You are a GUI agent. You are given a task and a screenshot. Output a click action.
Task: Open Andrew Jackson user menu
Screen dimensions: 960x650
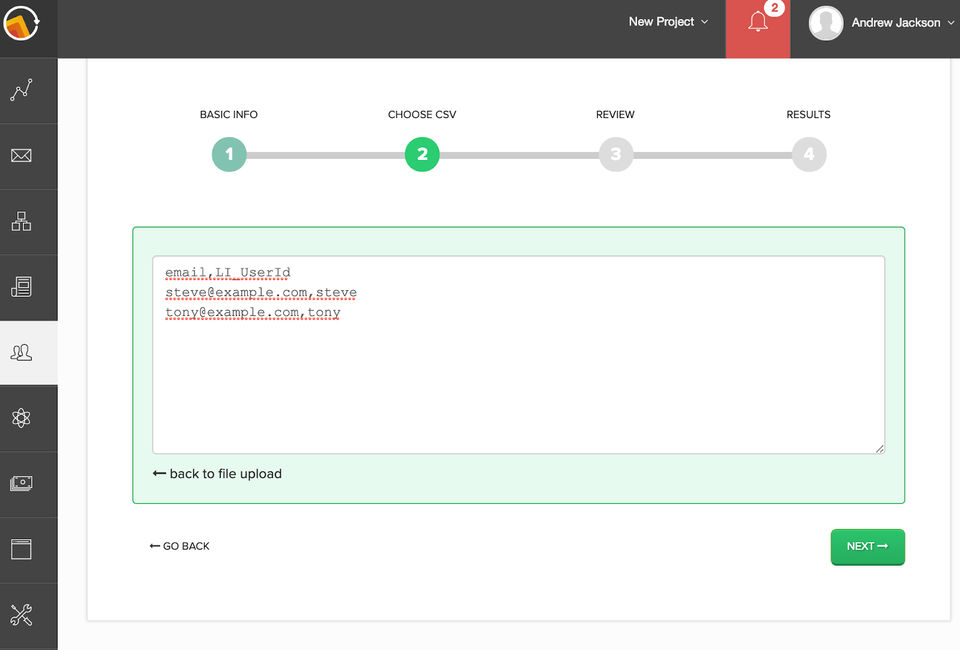[x=881, y=23]
